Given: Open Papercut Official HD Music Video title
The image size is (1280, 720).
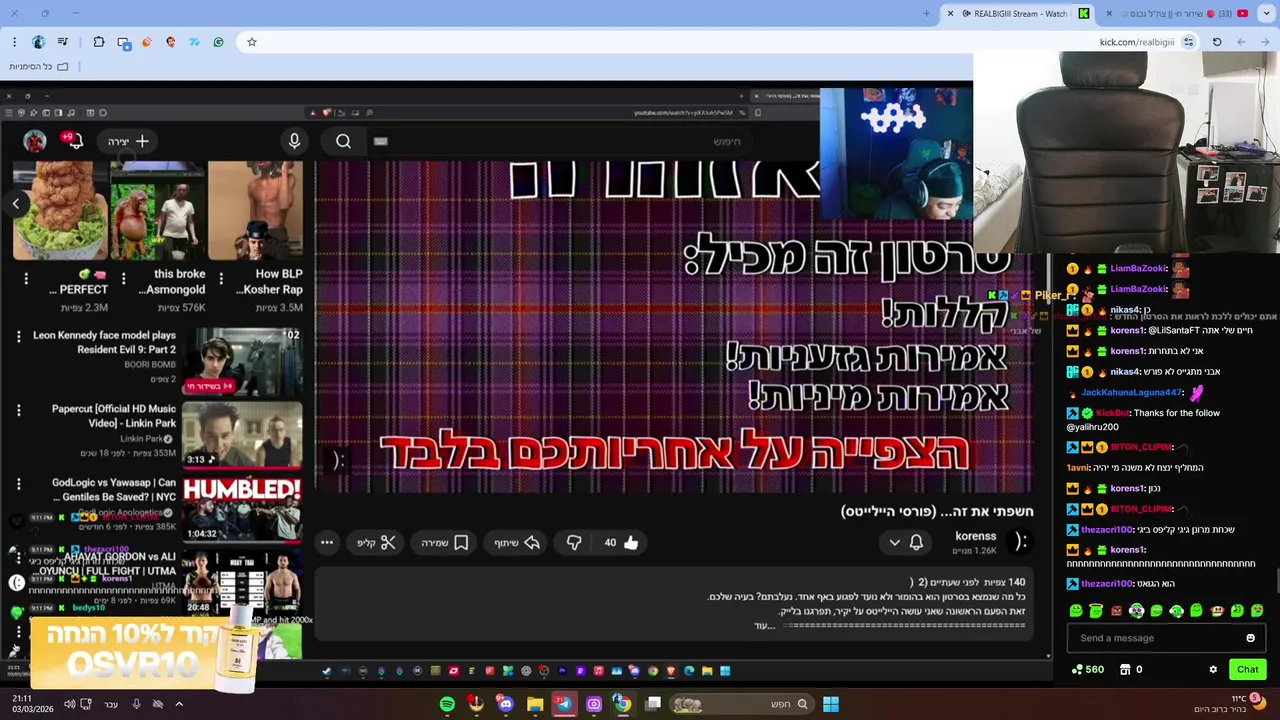Looking at the screenshot, I should click(x=114, y=416).
